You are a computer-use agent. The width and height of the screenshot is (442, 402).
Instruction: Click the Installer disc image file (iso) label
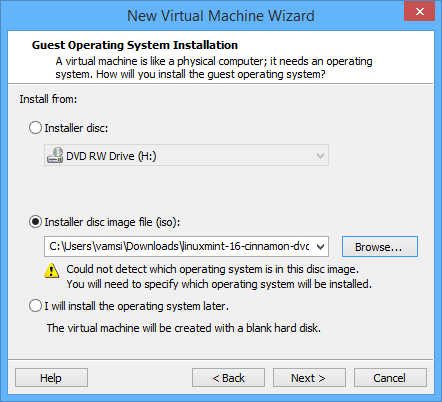point(112,222)
